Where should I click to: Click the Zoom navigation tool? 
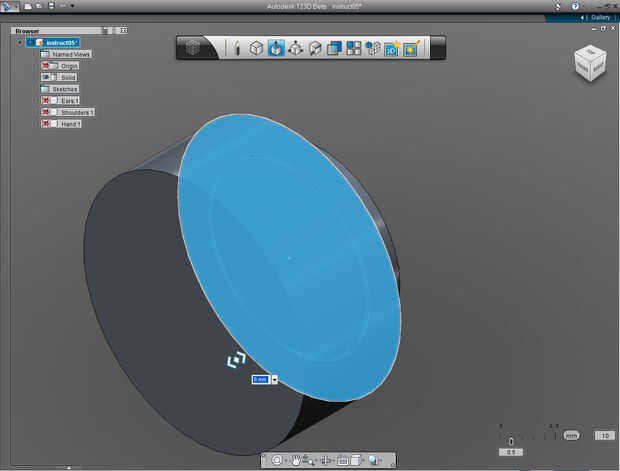[309, 460]
